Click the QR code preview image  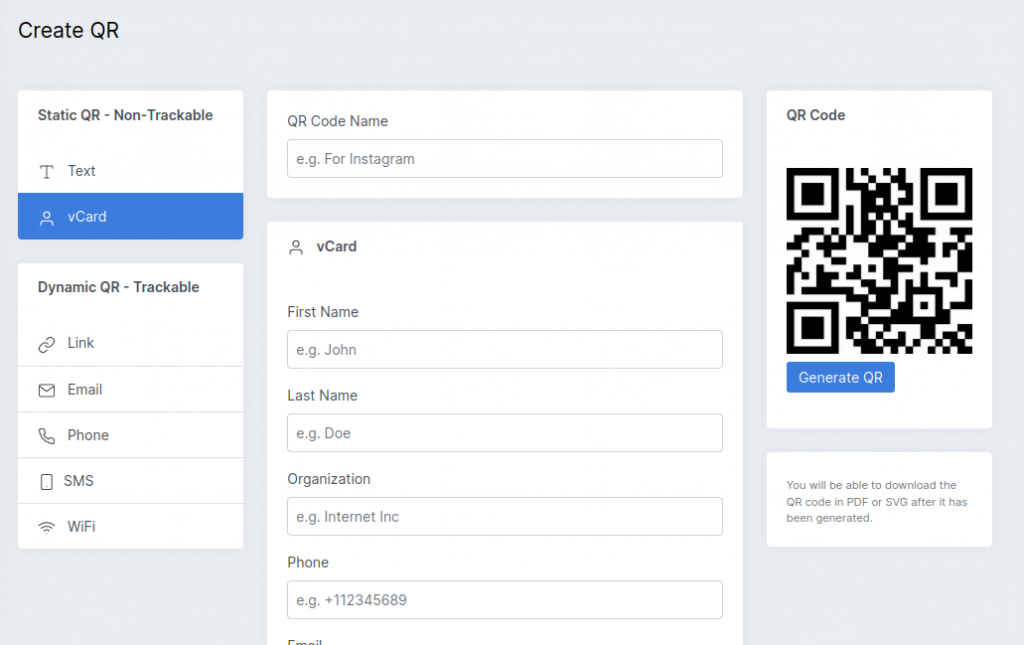[x=879, y=260]
